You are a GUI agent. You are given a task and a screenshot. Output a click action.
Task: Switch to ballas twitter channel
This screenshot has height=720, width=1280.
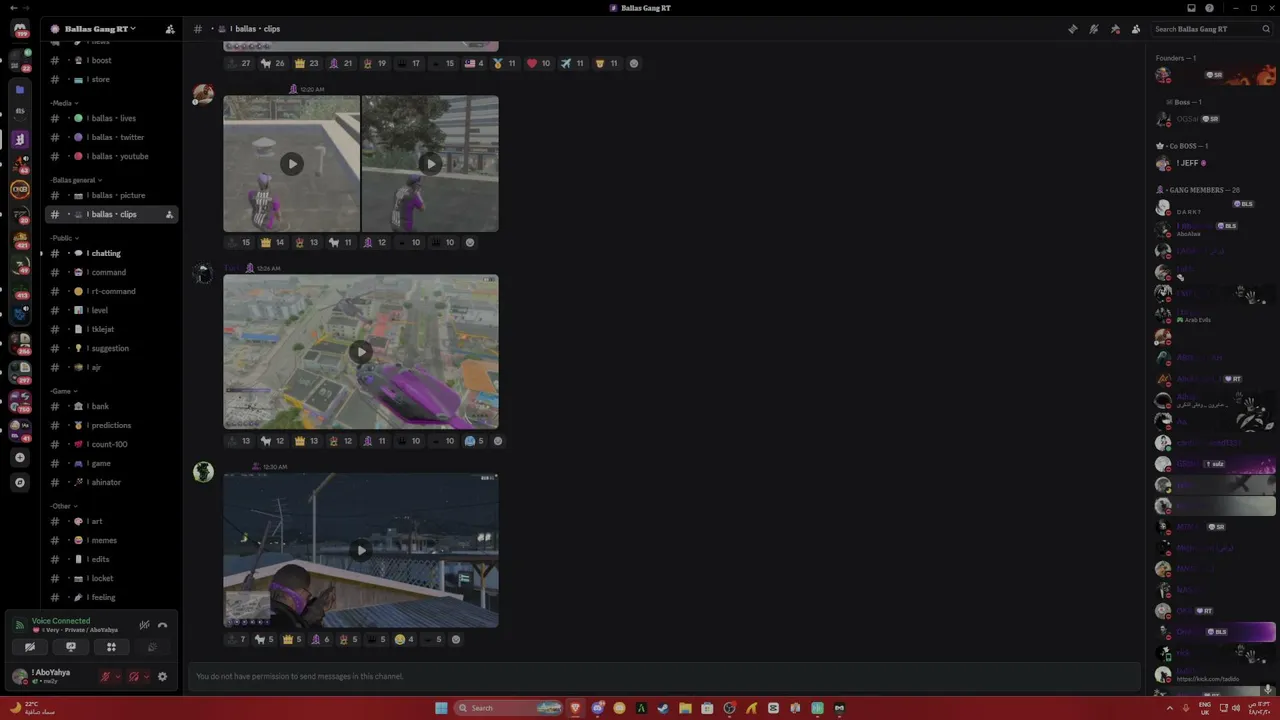point(112,137)
